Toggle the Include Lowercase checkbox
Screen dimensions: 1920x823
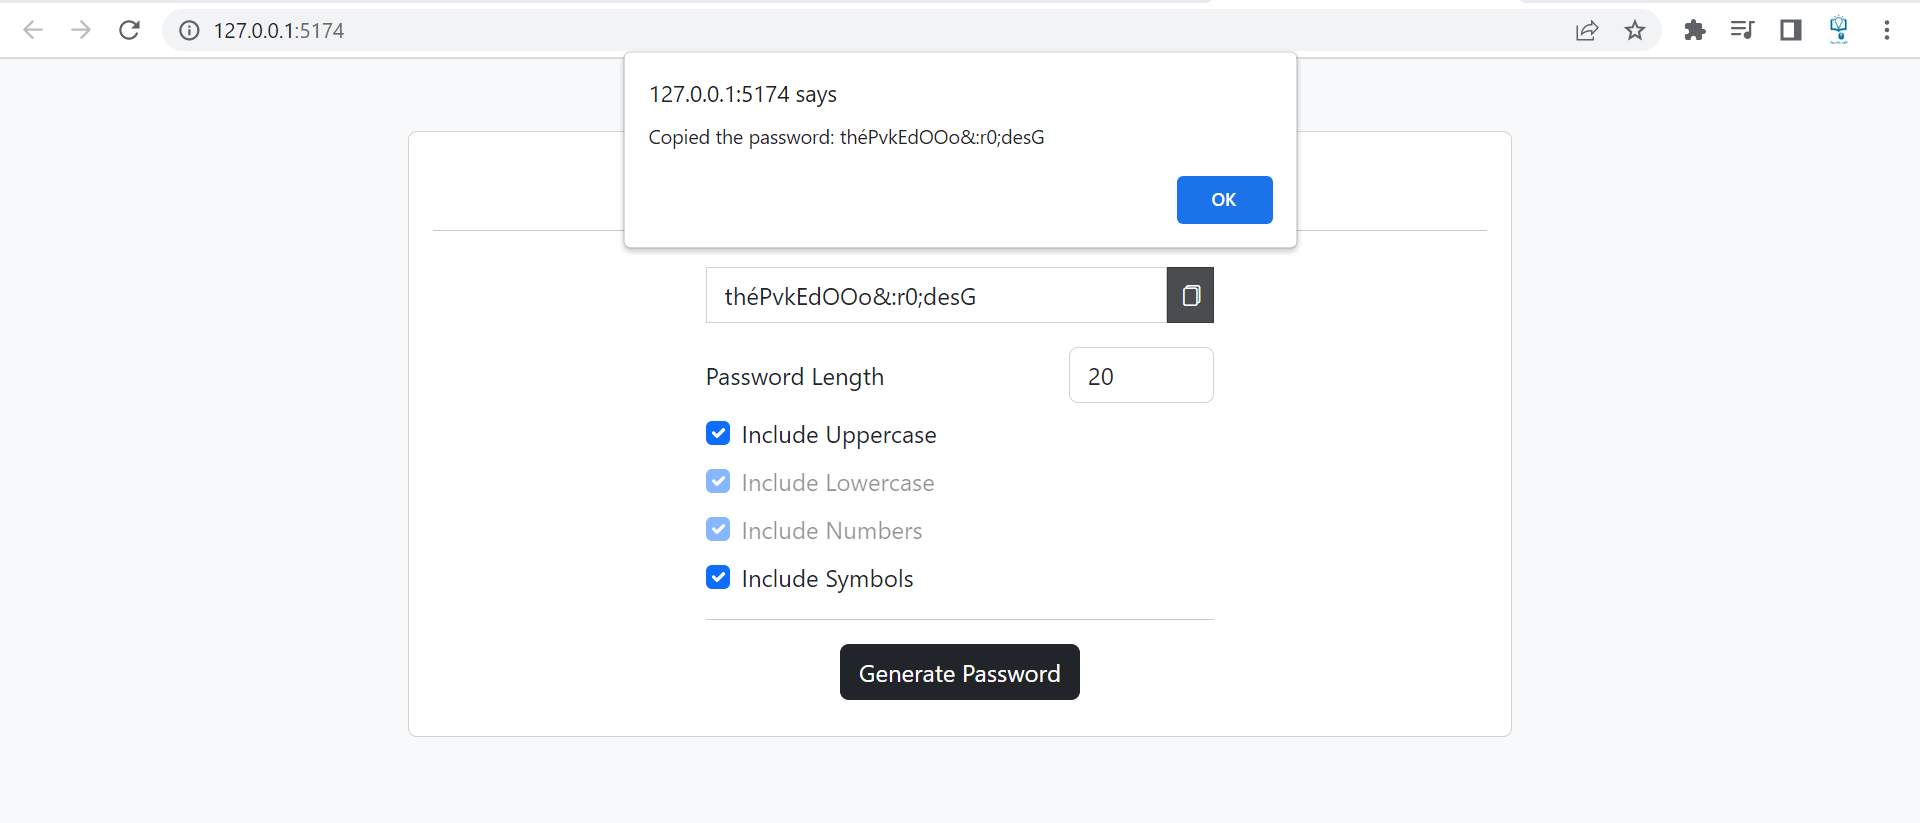point(718,481)
